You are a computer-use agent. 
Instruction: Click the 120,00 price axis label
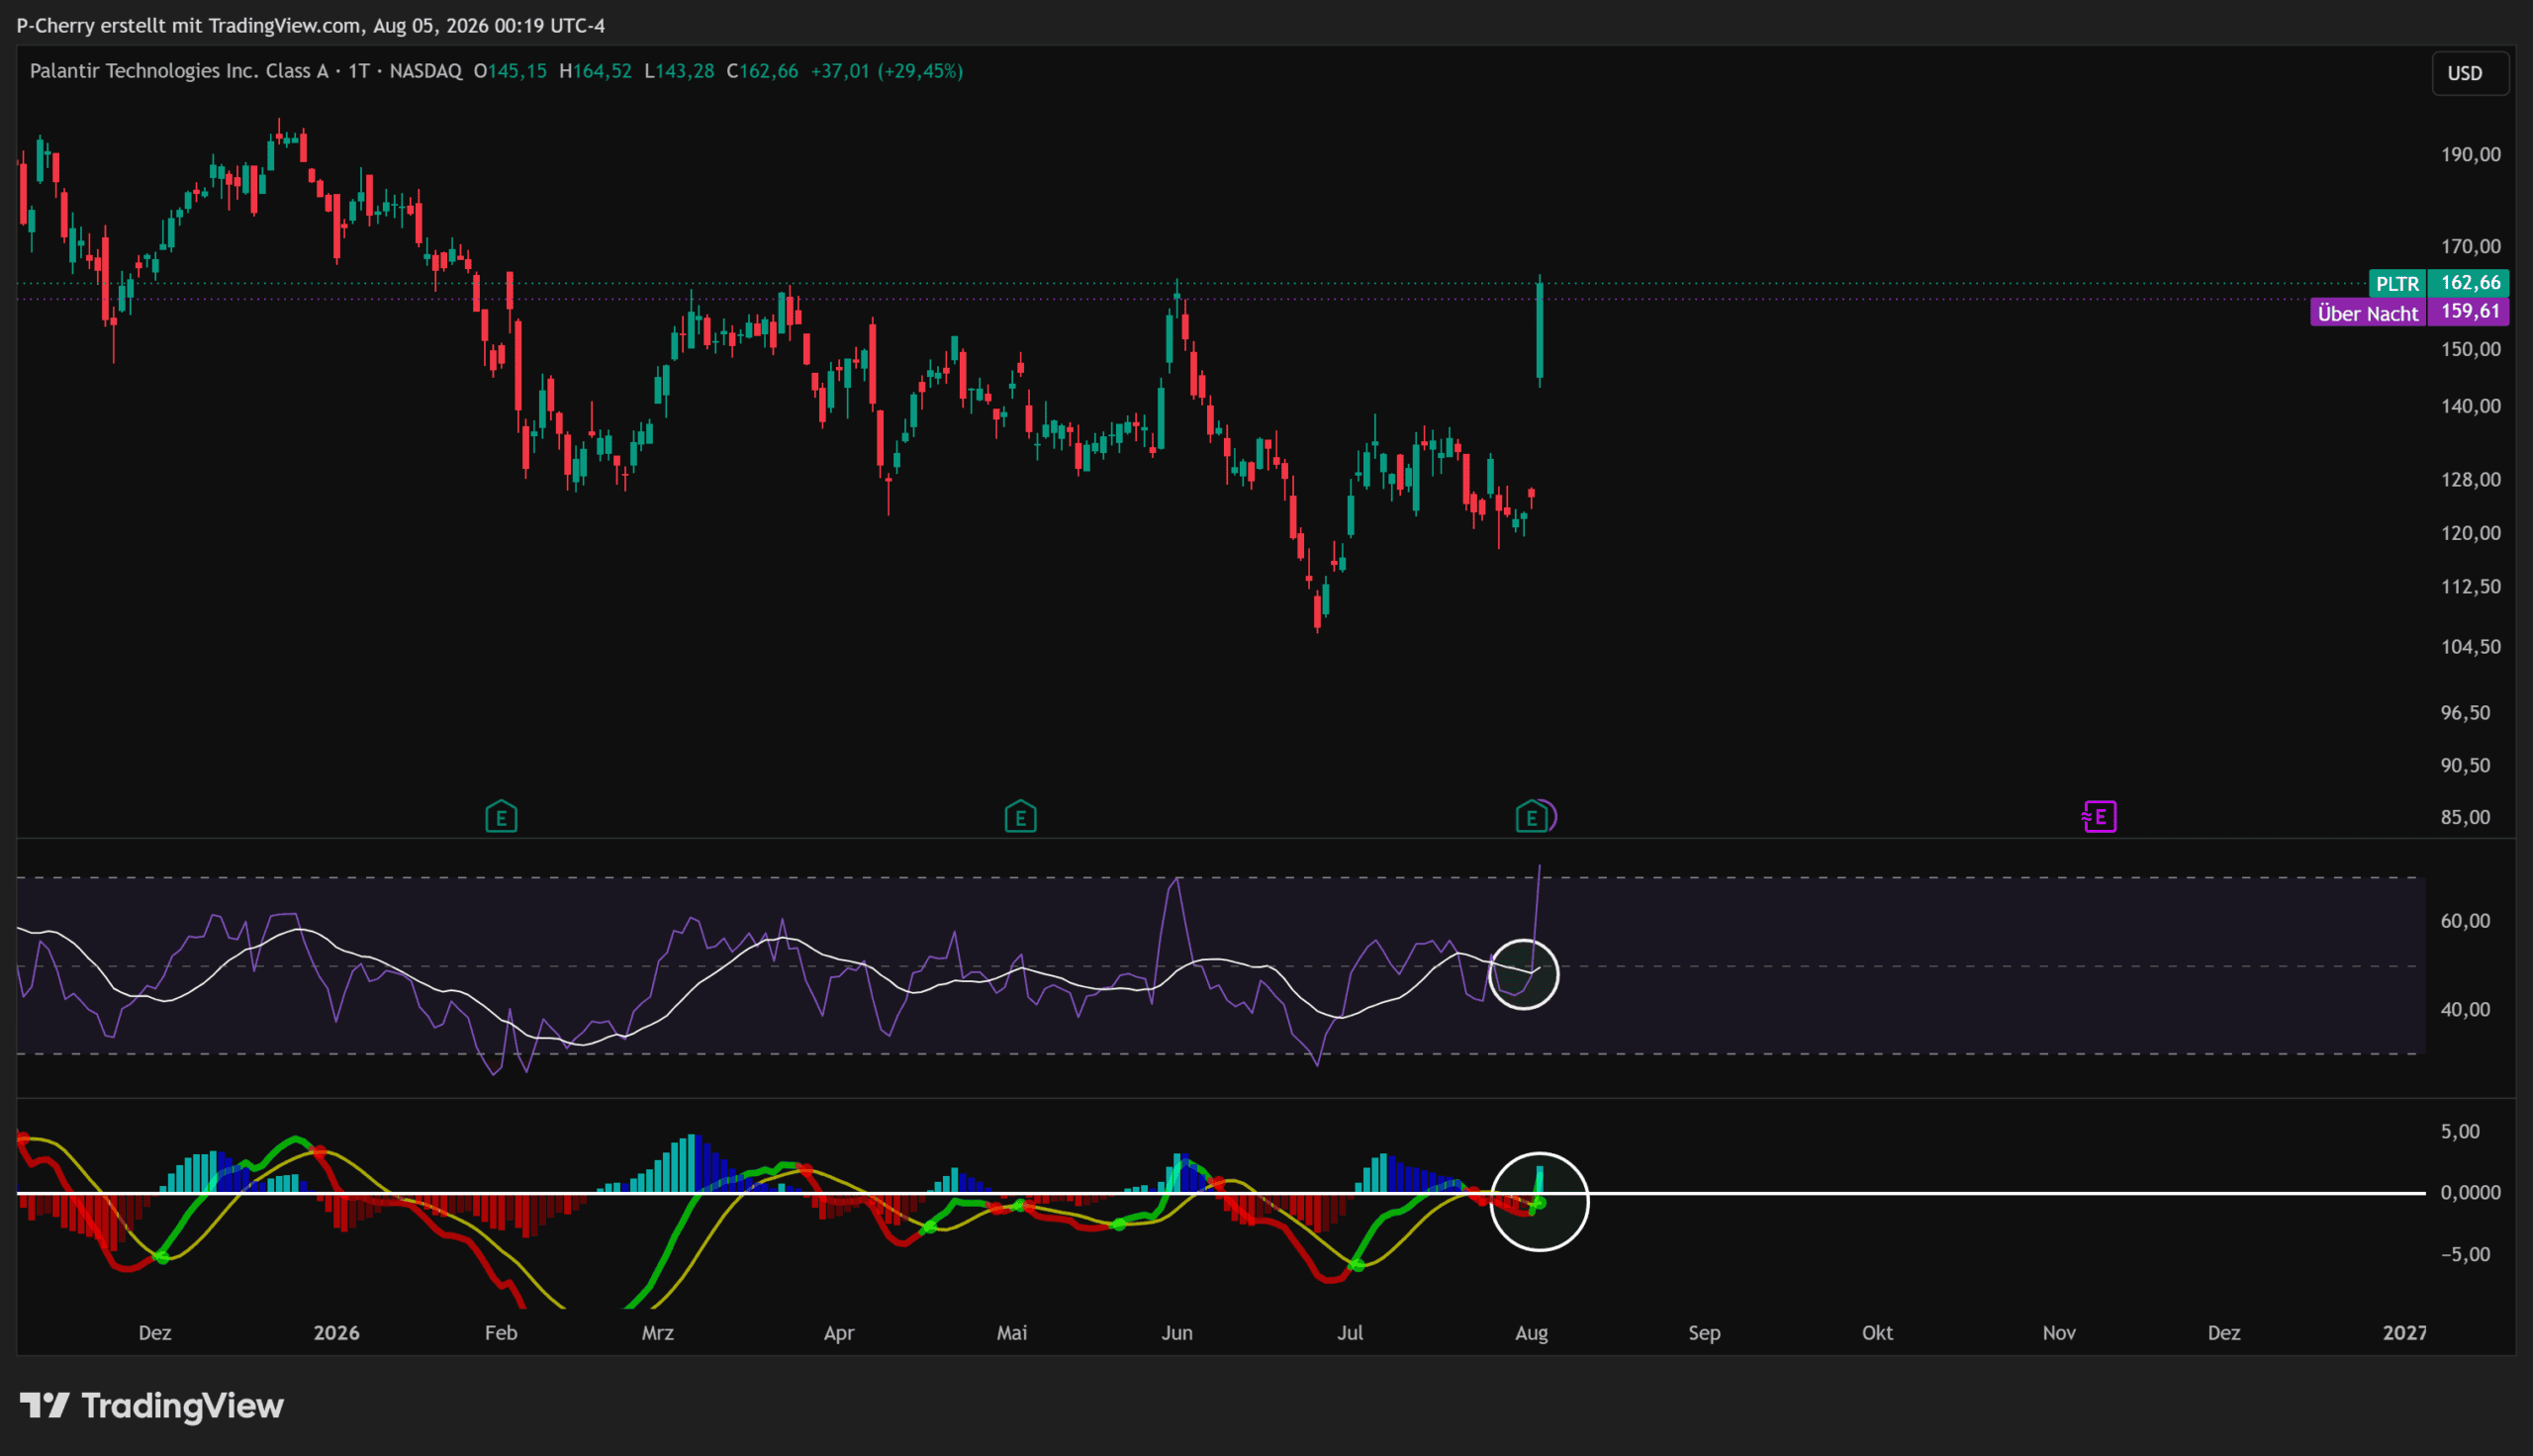(2470, 534)
